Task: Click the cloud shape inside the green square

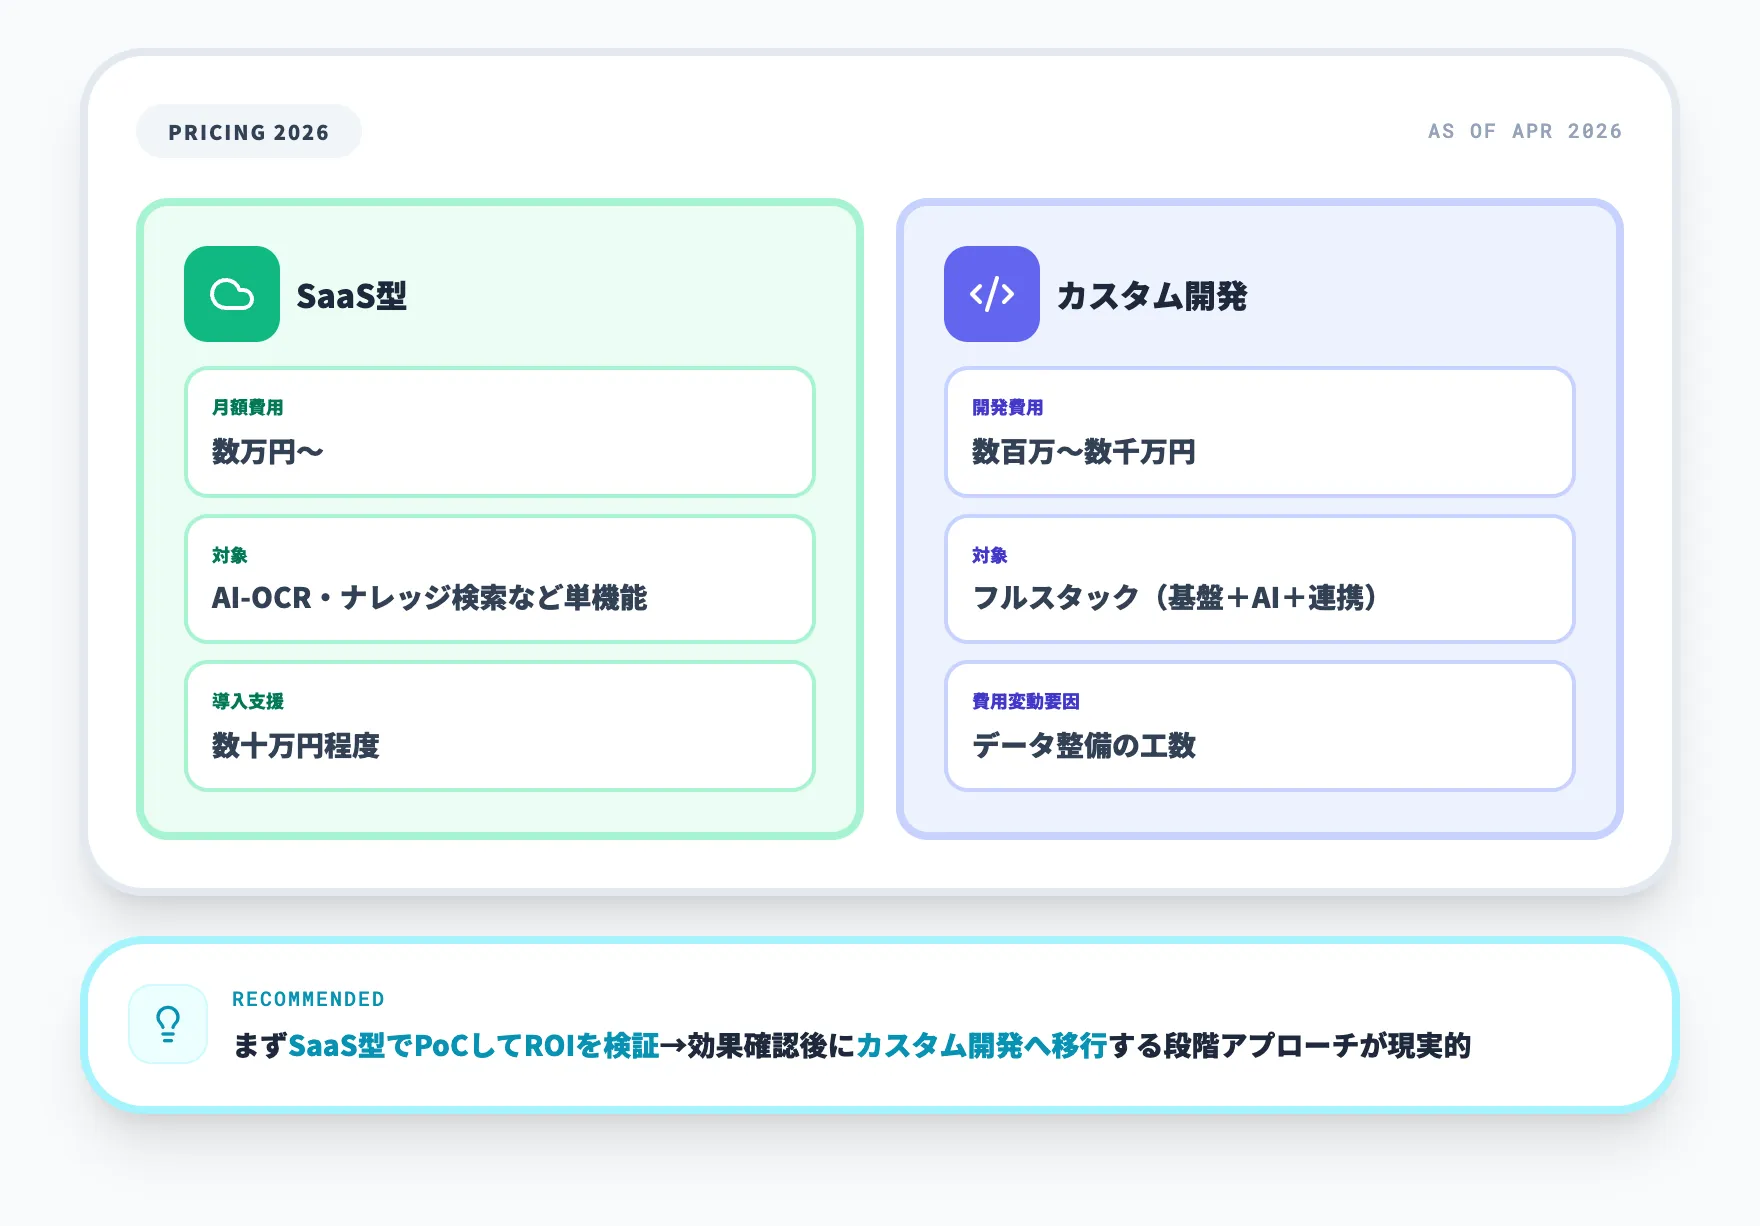Action: 230,295
